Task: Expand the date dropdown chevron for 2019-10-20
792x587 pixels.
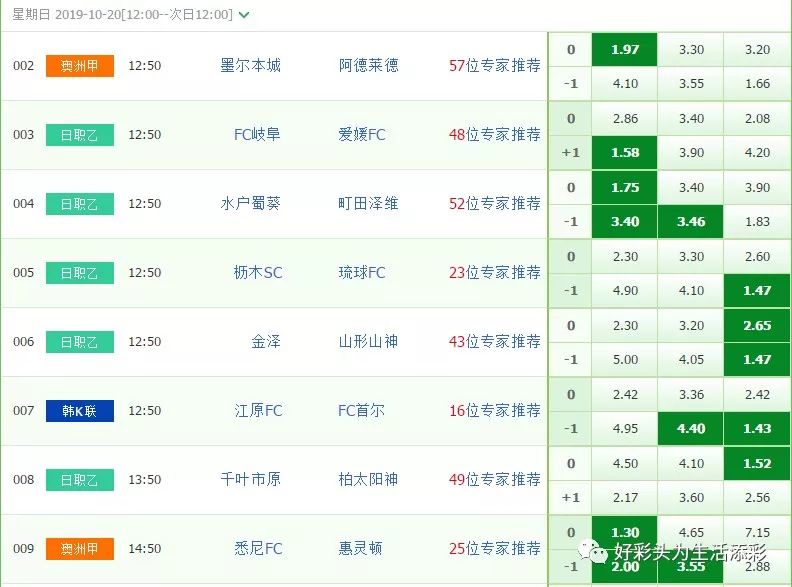Action: tap(244, 15)
